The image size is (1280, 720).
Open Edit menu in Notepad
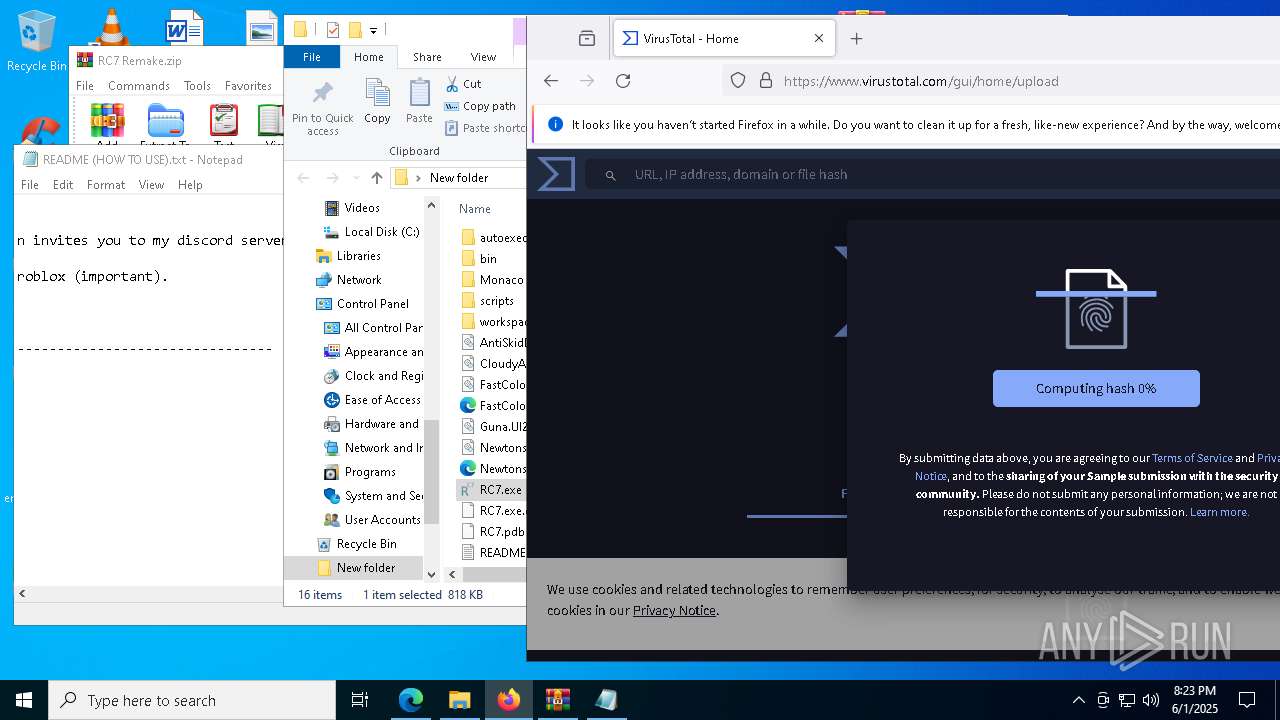coord(63,185)
